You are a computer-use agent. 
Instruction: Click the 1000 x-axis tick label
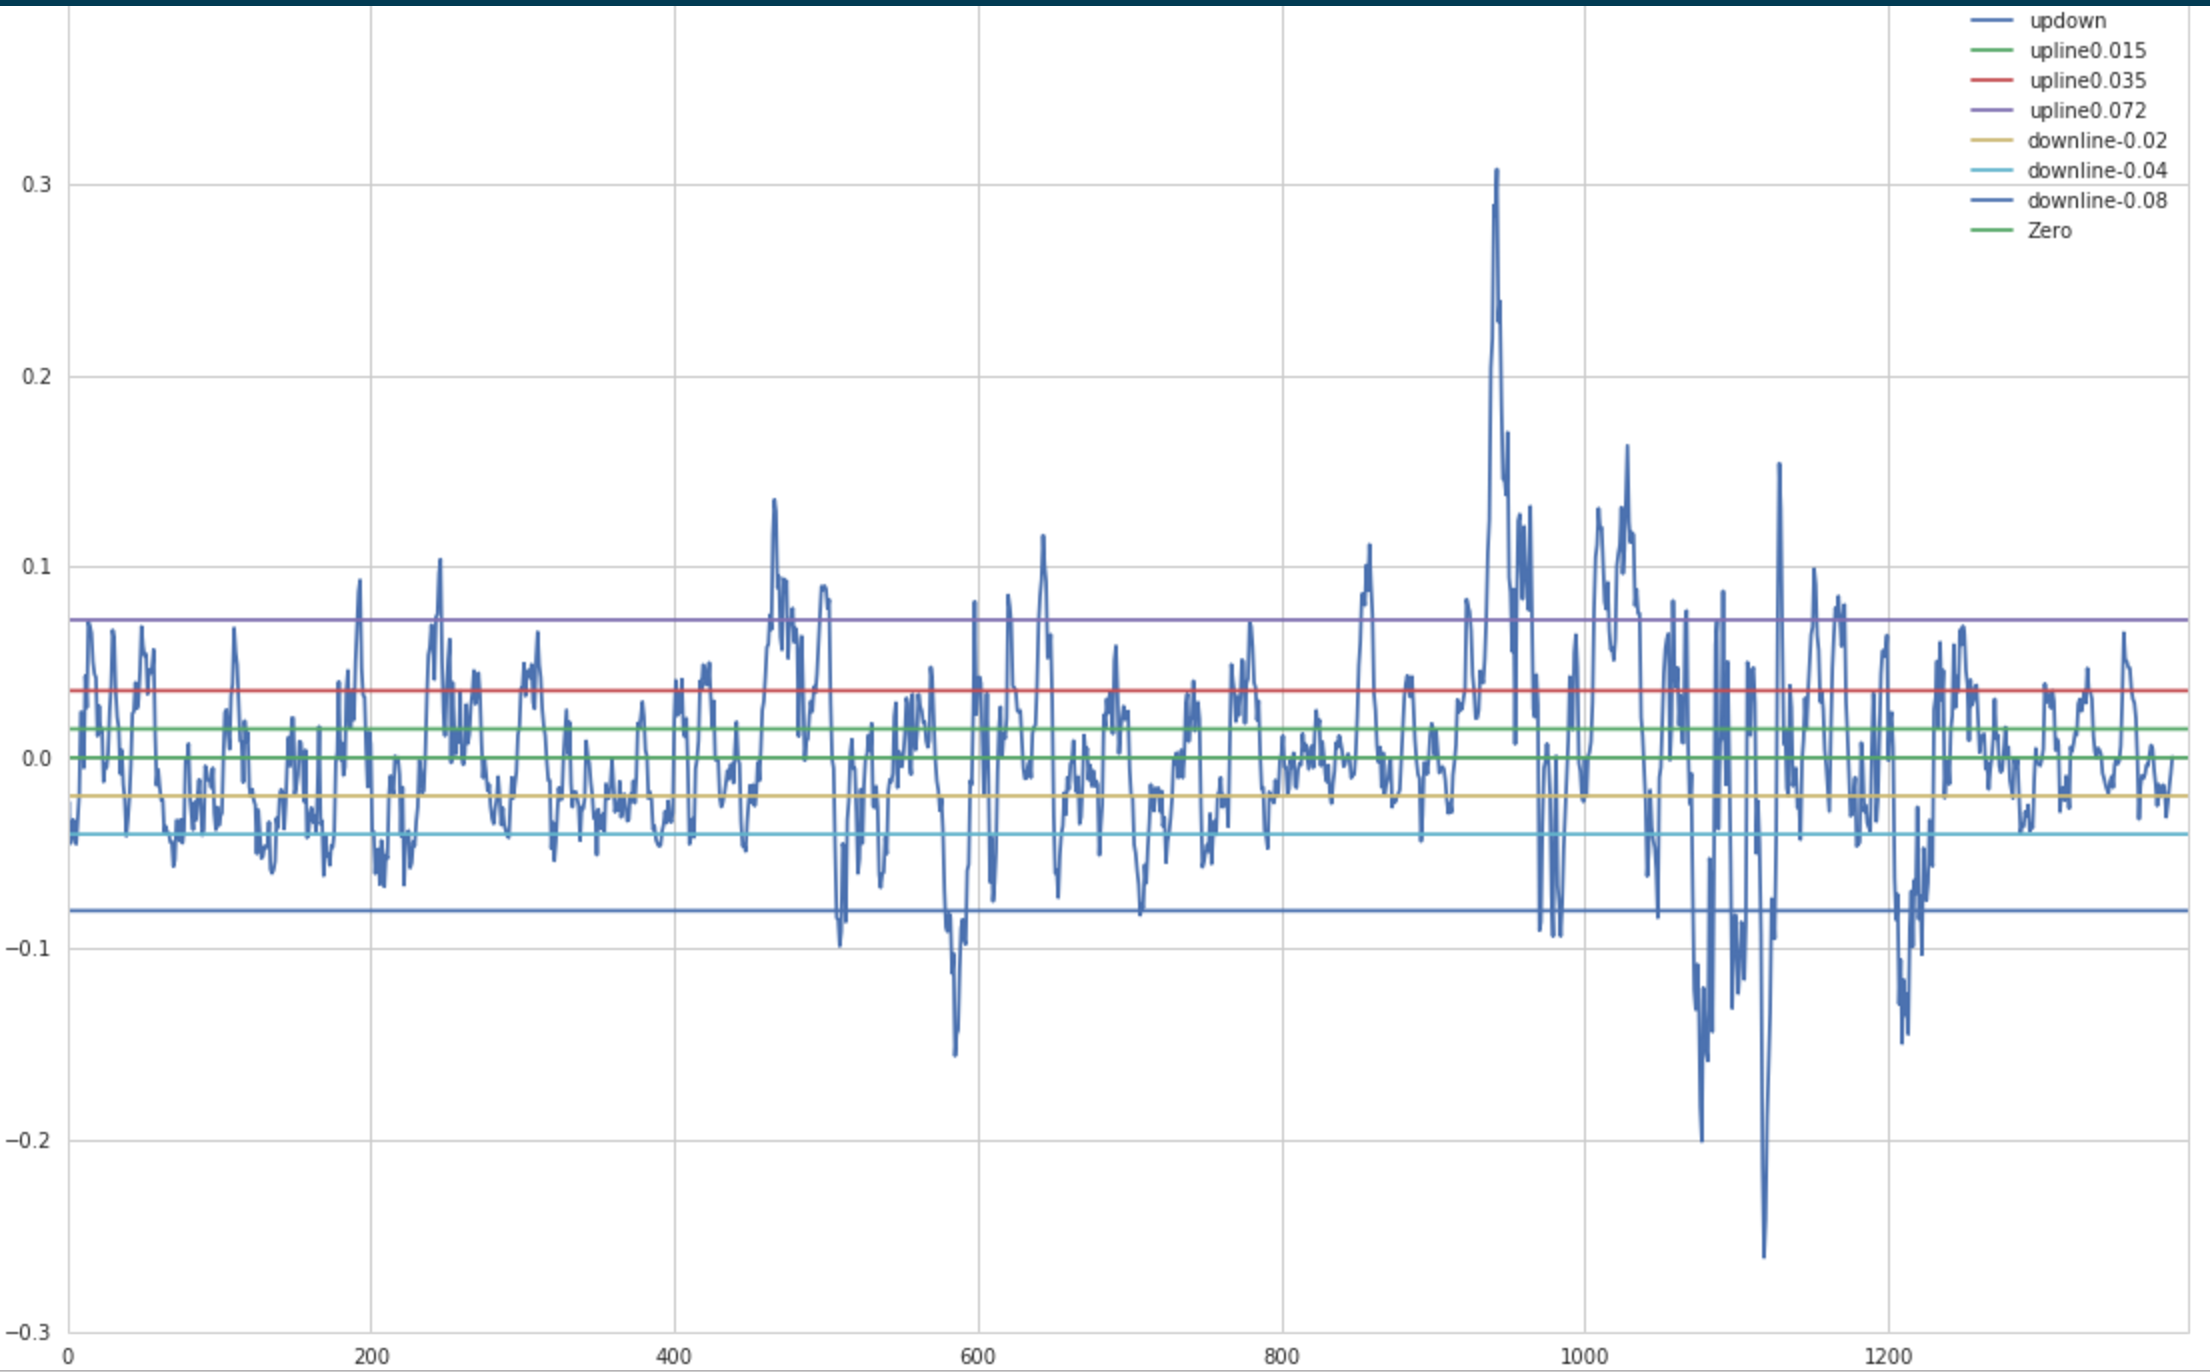pyautogui.click(x=1584, y=1357)
